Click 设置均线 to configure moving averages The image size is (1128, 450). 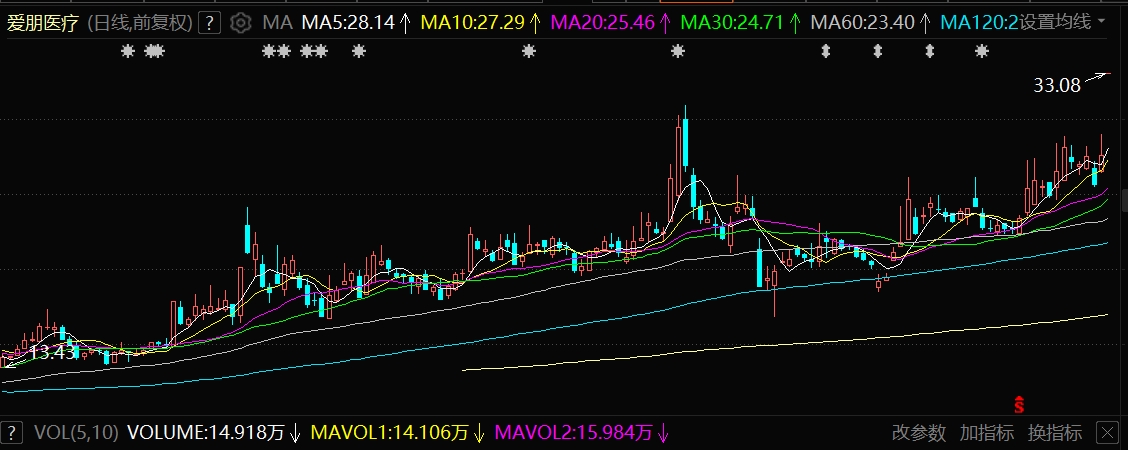click(x=1055, y=22)
